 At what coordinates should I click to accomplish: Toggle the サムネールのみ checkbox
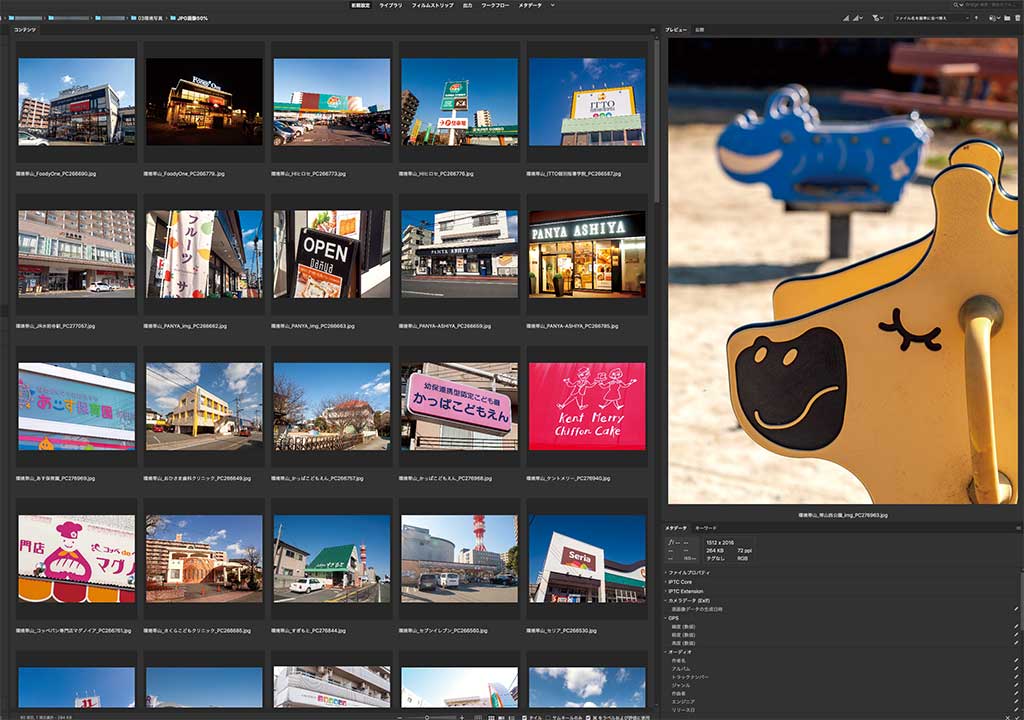pyautogui.click(x=548, y=717)
